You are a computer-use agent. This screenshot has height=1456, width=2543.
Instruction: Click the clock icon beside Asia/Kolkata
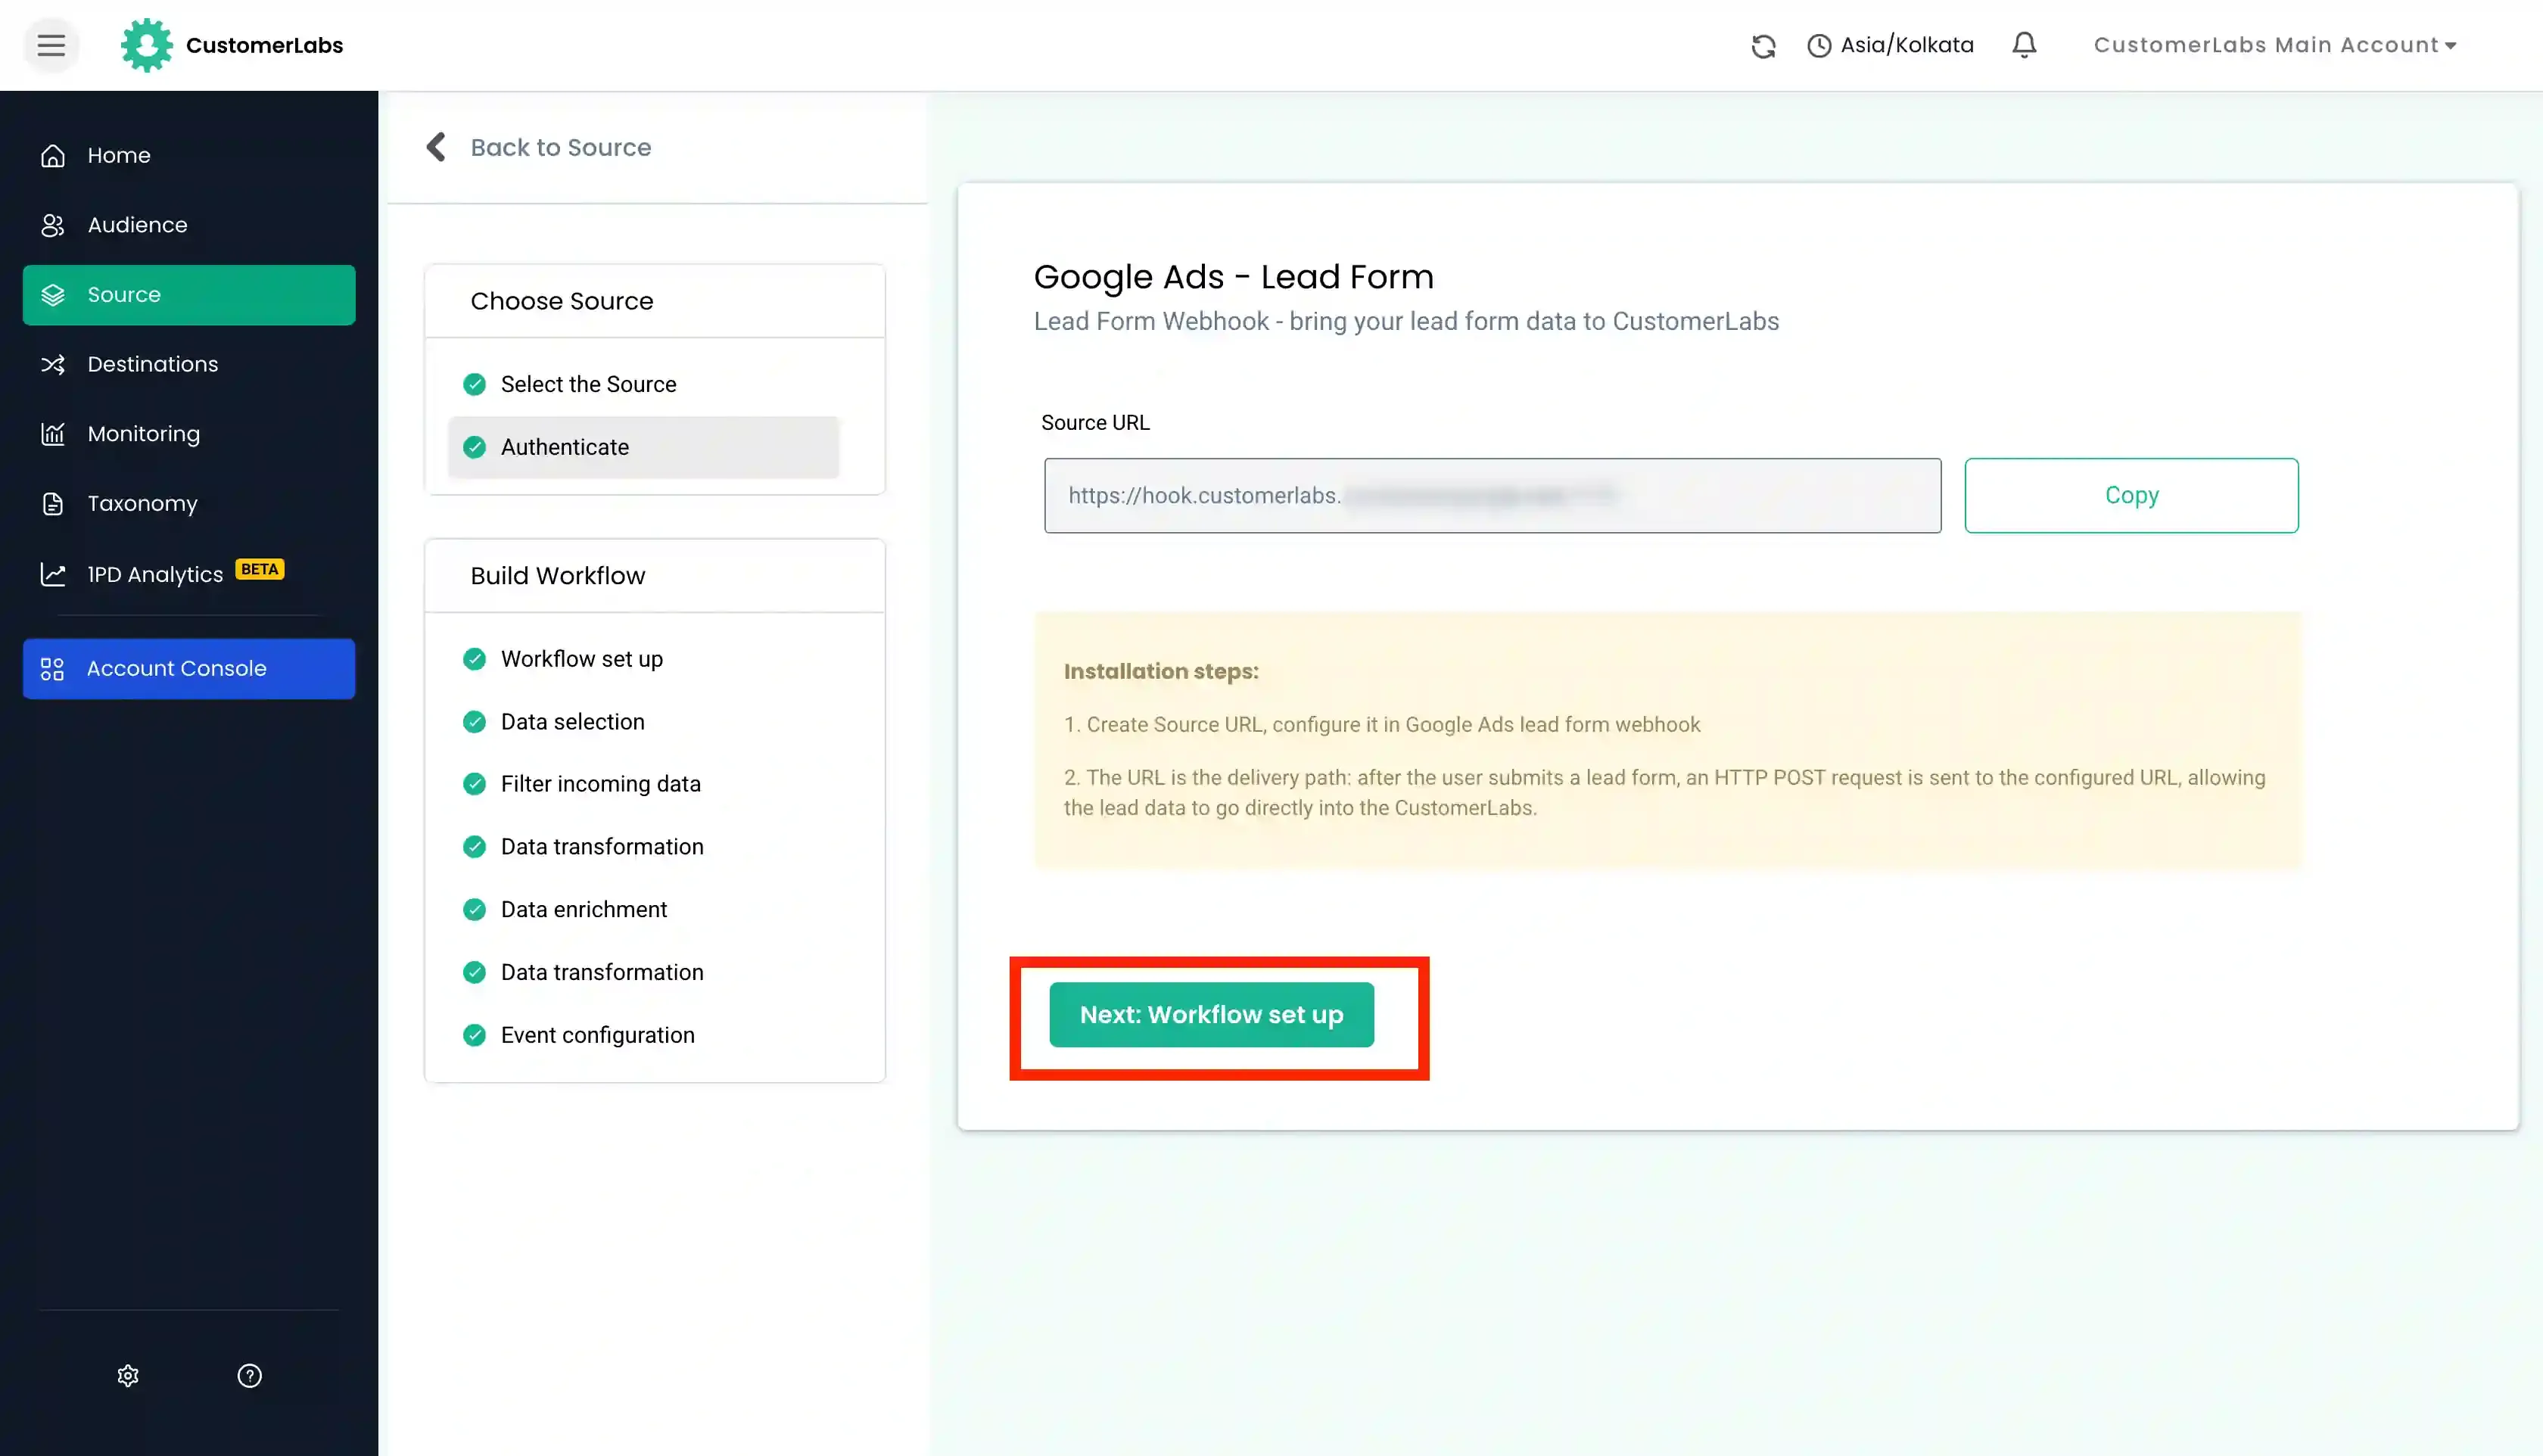click(x=1819, y=46)
